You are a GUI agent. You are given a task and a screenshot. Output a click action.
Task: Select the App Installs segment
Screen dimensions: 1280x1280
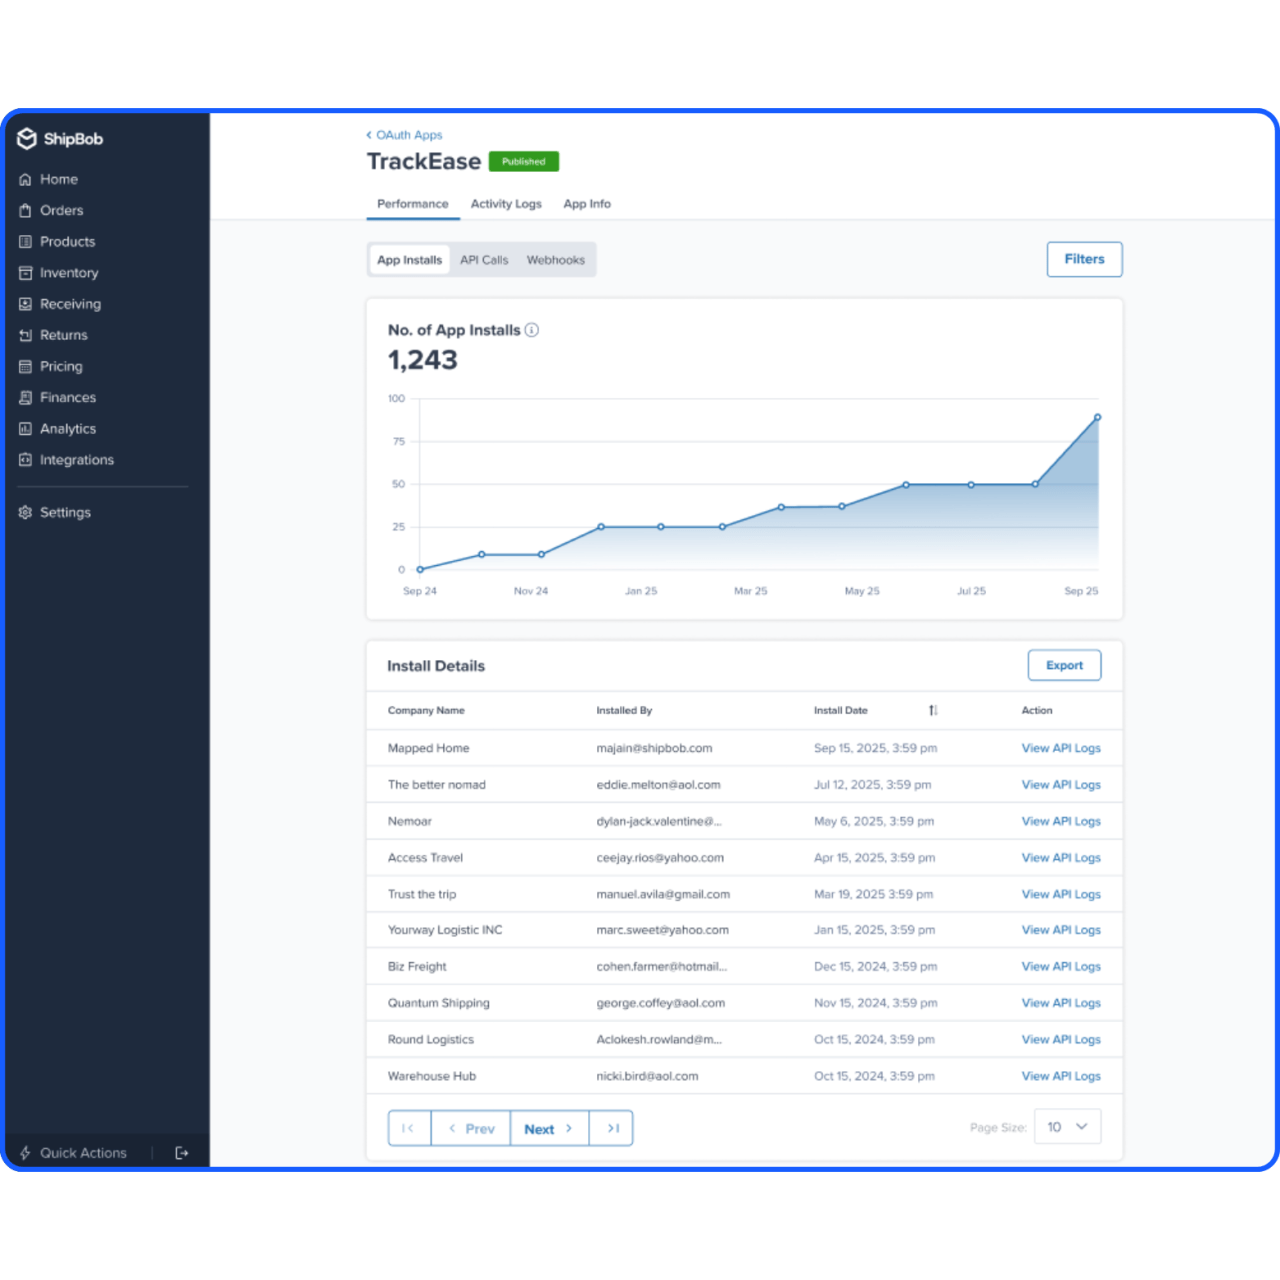click(x=409, y=260)
